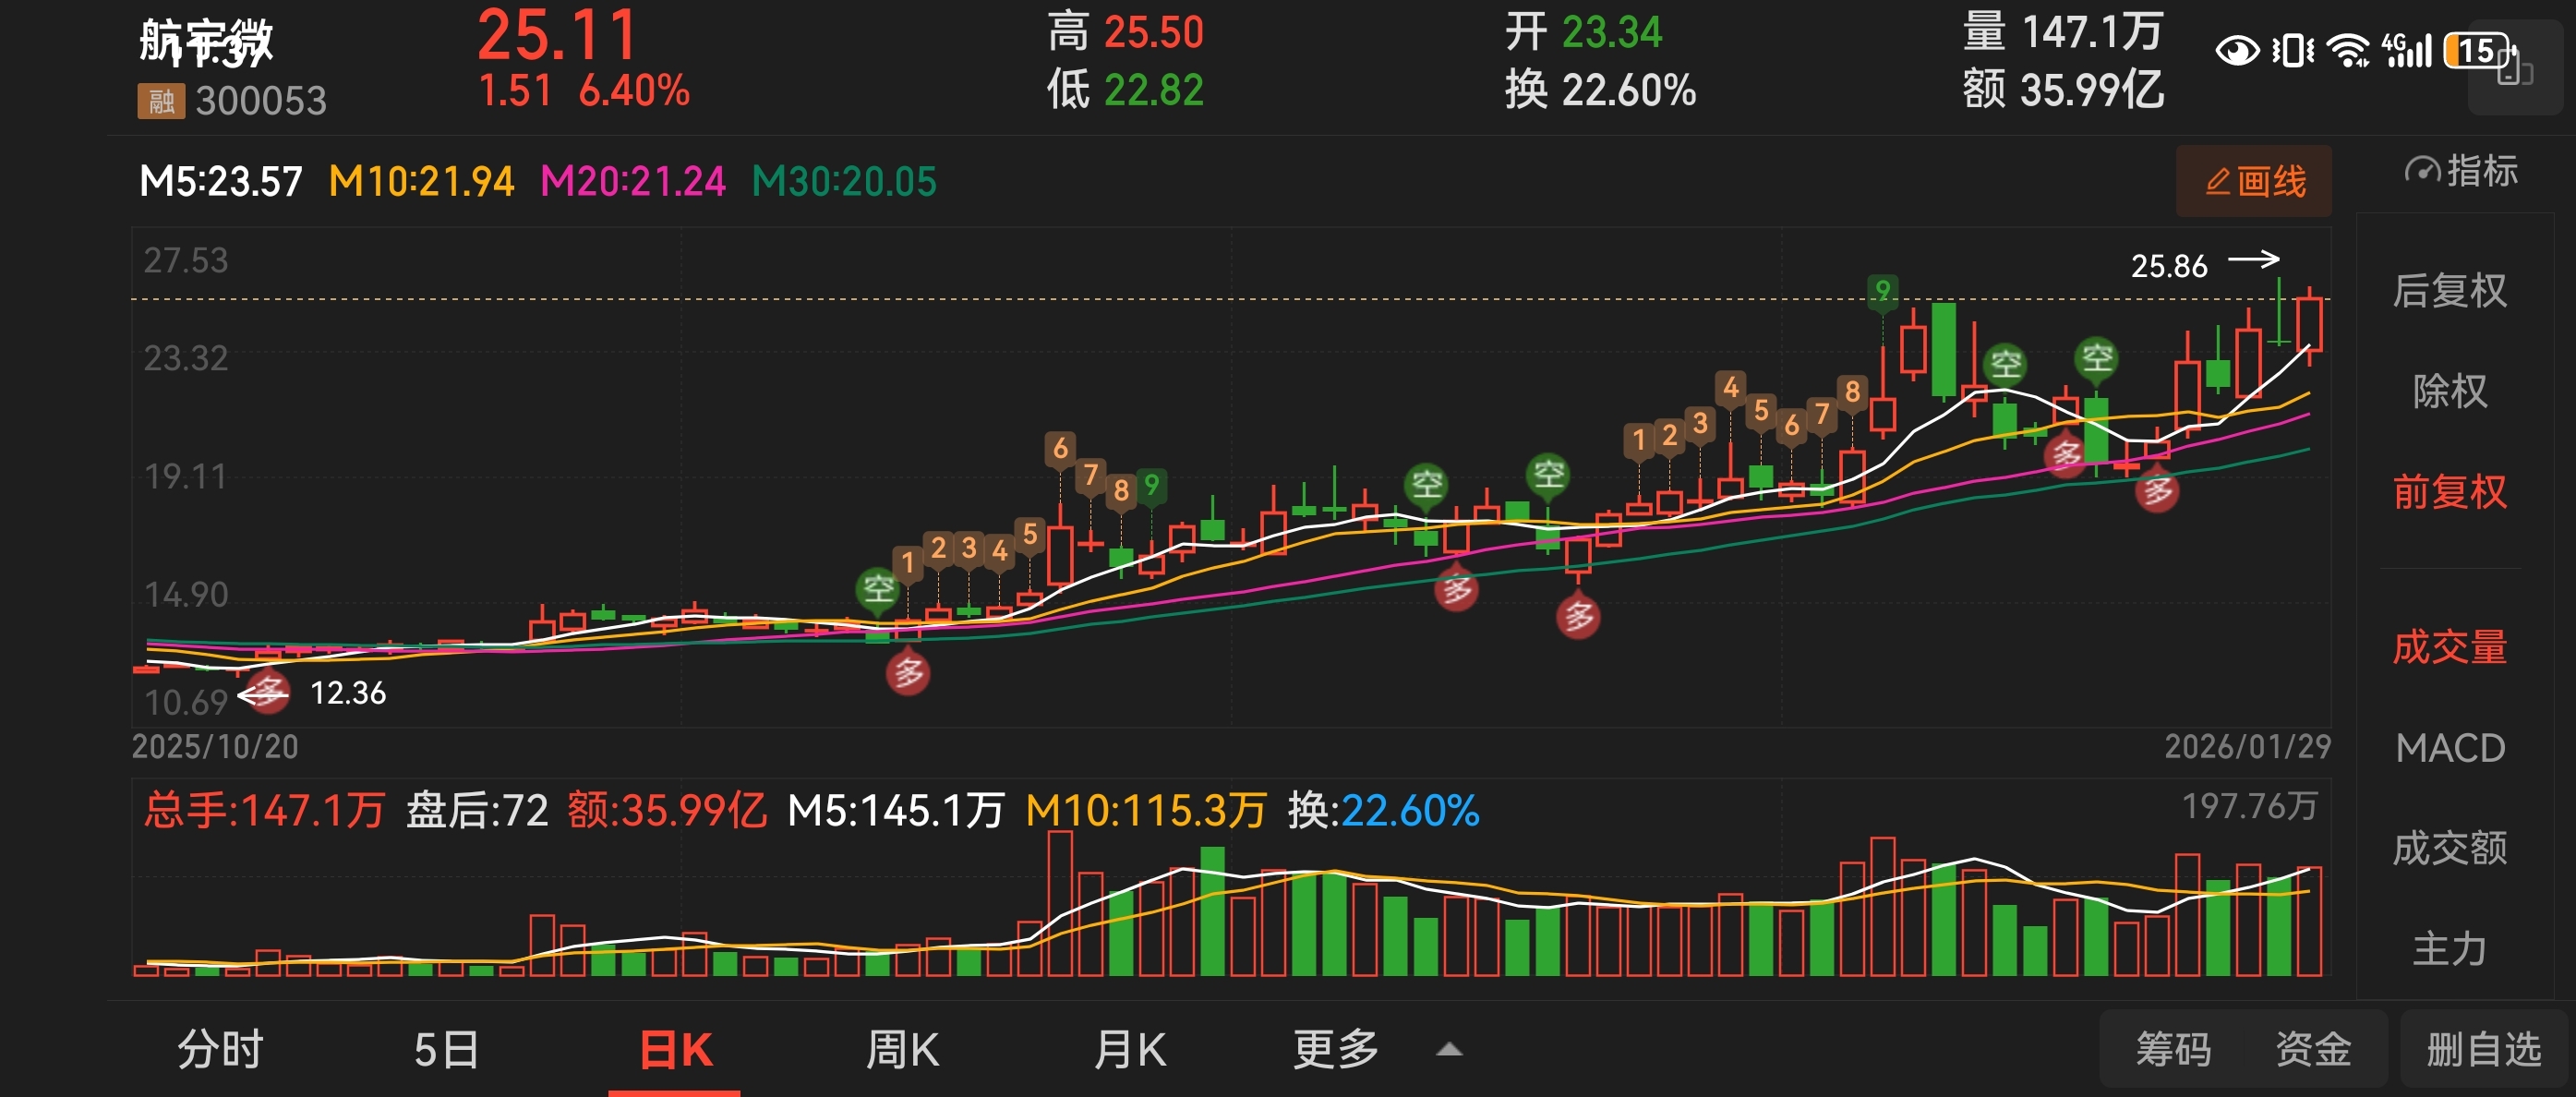Click the tallest red bar in the volume chart

[x=1060, y=905]
